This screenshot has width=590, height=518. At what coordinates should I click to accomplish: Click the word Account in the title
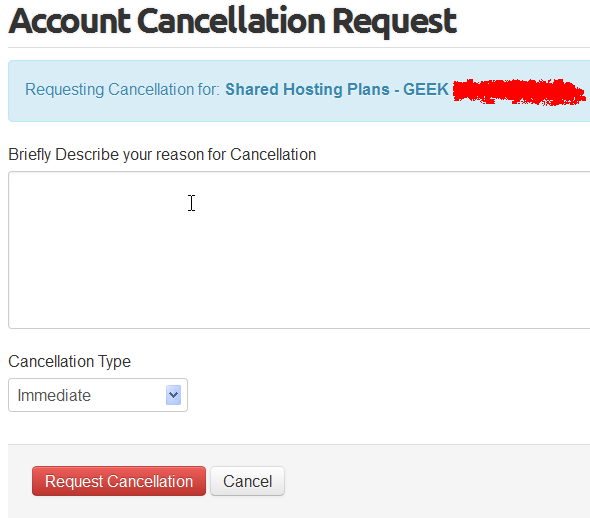point(70,21)
